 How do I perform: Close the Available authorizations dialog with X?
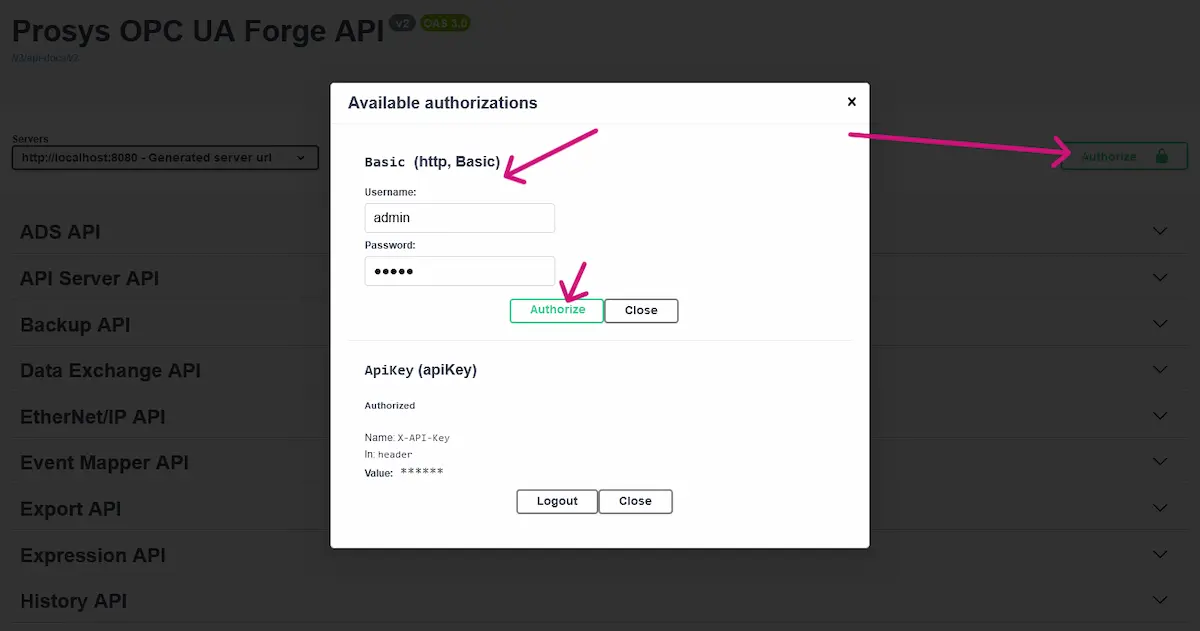click(852, 102)
